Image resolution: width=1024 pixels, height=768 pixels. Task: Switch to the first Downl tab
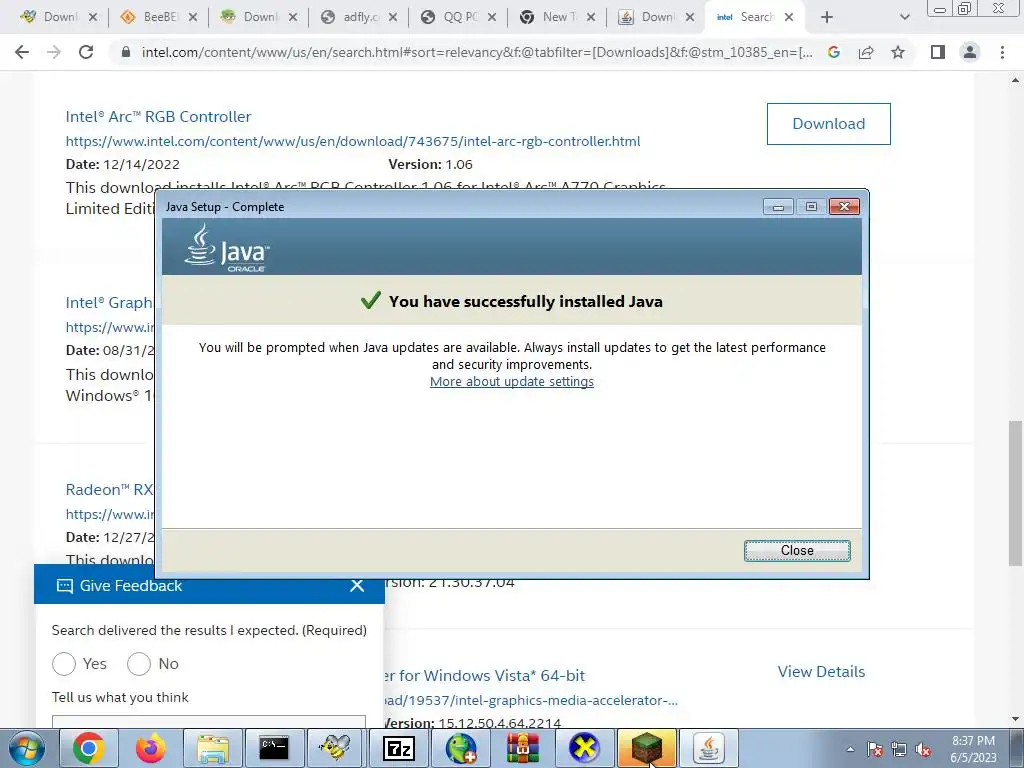58,17
